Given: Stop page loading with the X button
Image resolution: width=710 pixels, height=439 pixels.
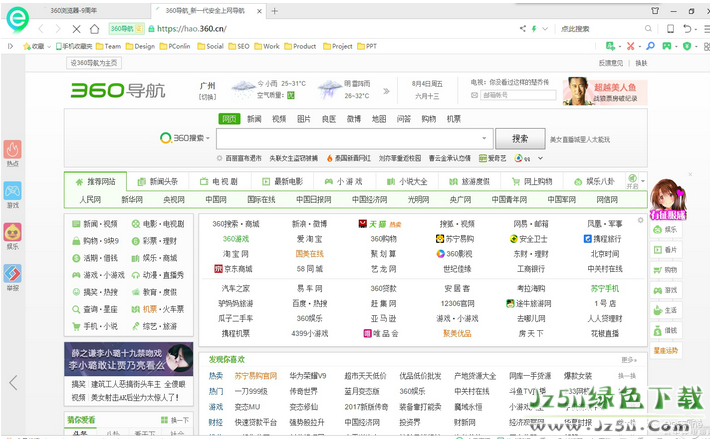Looking at the screenshot, I should point(77,29).
